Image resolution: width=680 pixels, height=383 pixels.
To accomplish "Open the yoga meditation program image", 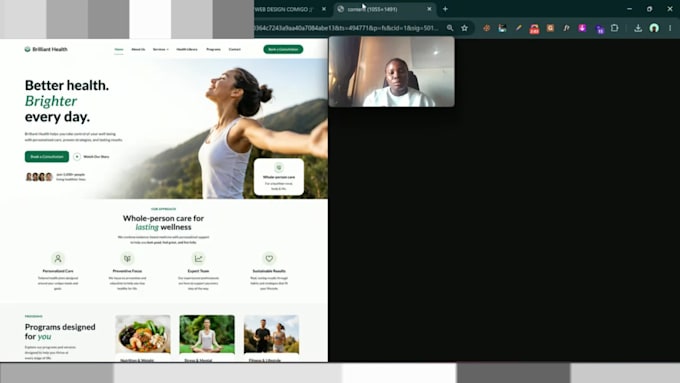I will click(207, 334).
